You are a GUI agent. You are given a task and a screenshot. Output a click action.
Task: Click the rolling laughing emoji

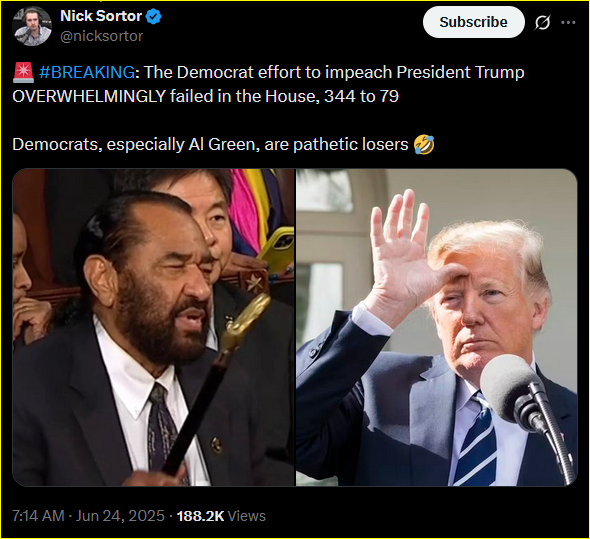pos(424,145)
